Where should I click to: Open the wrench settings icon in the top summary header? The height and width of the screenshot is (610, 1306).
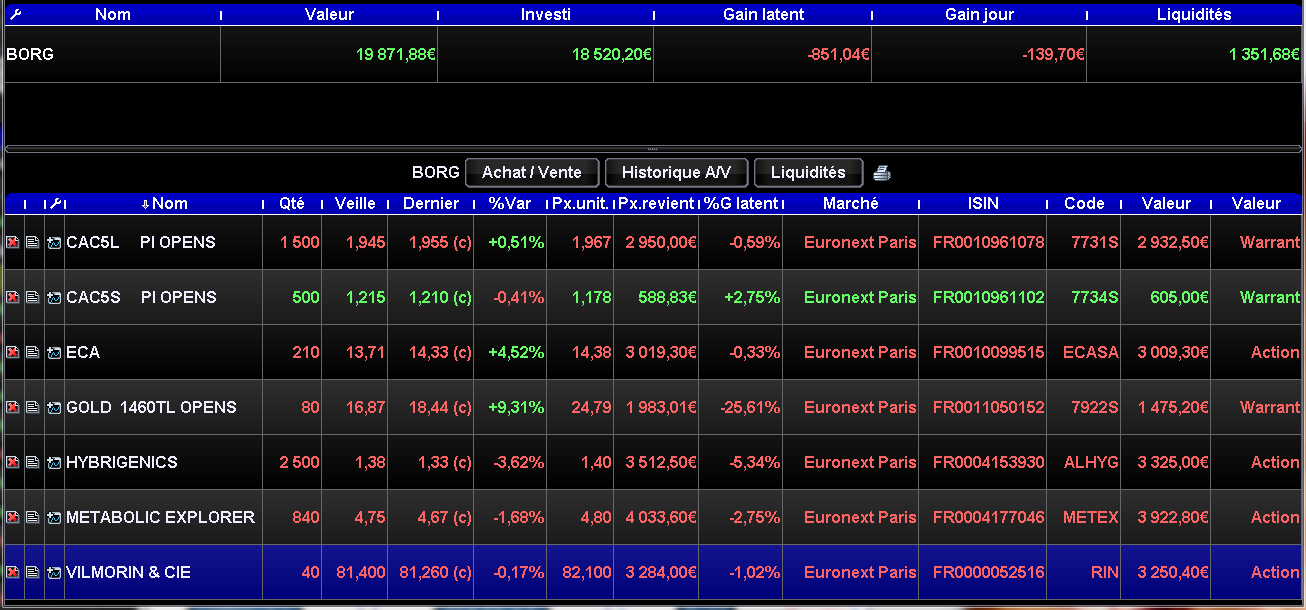click(14, 15)
